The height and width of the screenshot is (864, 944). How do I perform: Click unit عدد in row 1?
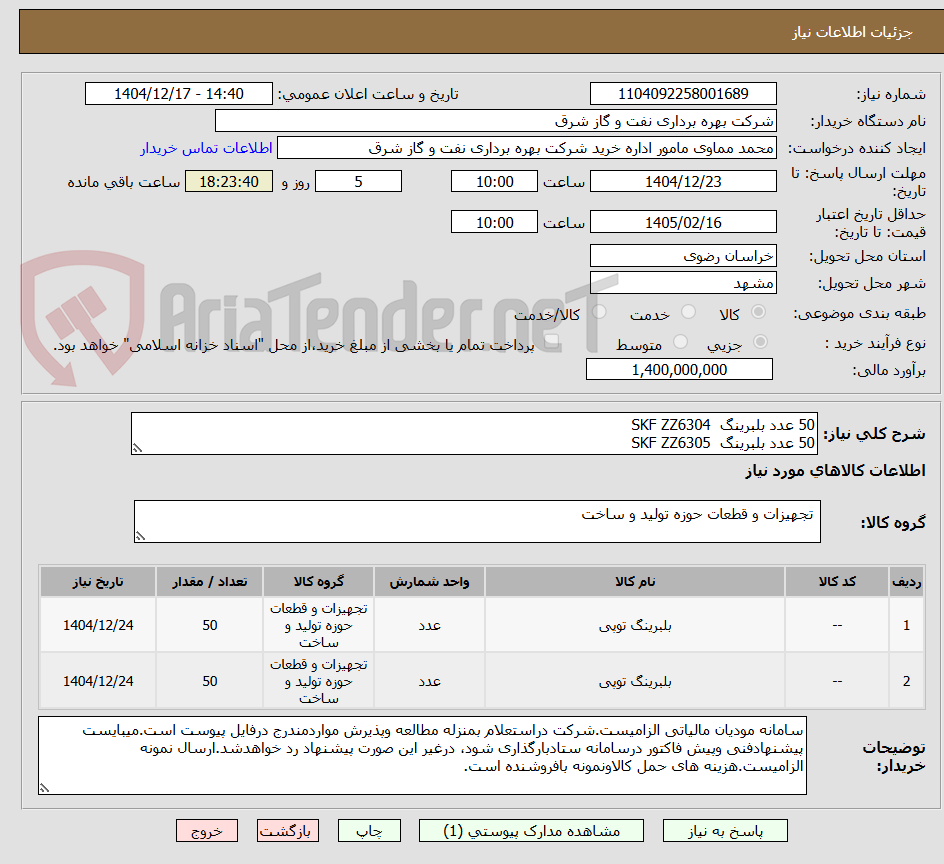pos(429,626)
